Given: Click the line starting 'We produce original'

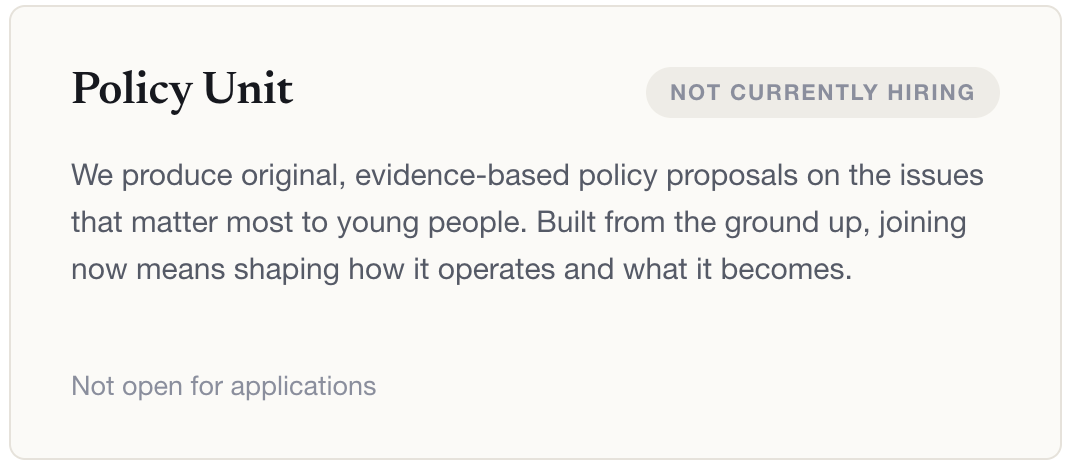Looking at the screenshot, I should click(527, 176).
